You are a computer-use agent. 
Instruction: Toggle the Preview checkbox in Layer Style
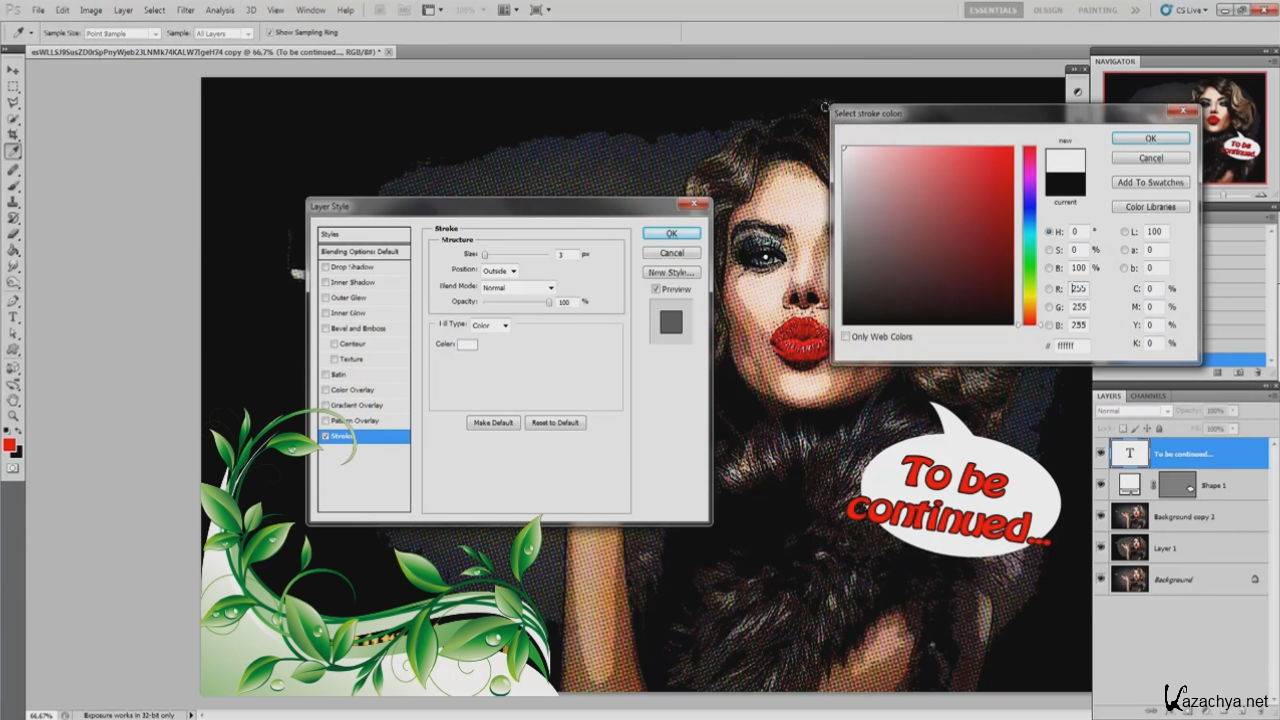[x=655, y=289]
